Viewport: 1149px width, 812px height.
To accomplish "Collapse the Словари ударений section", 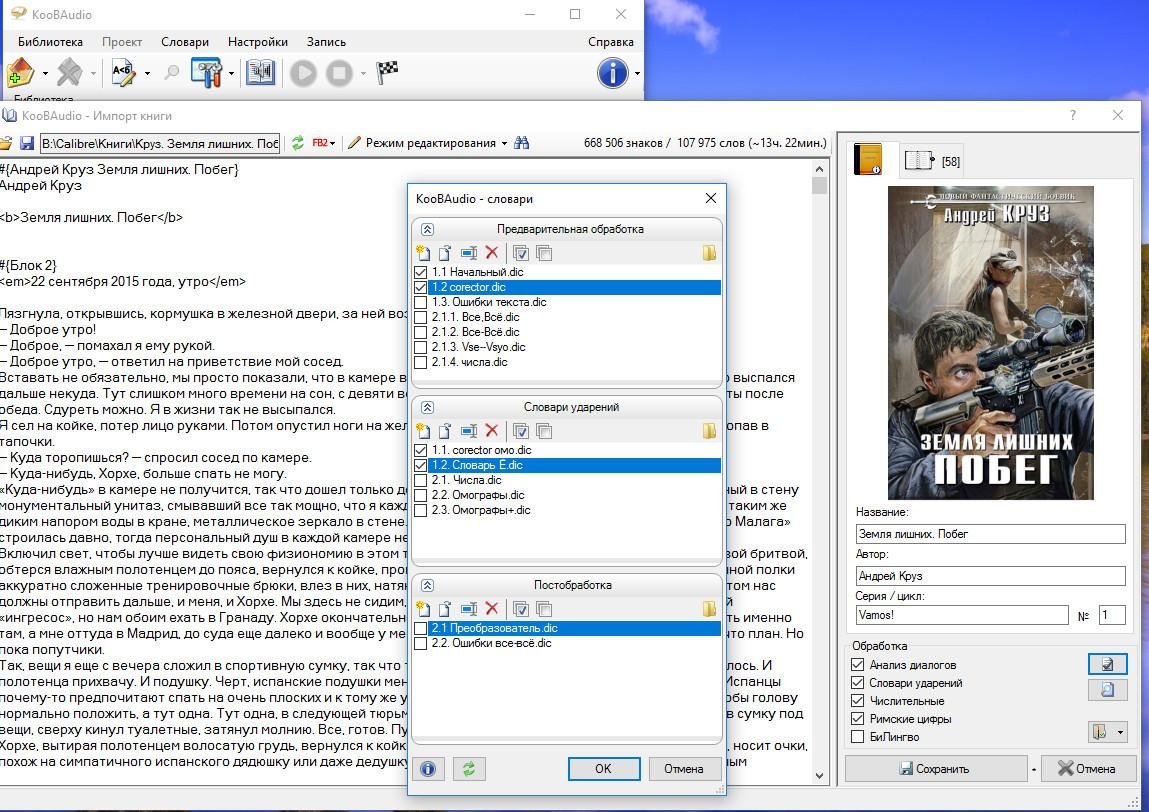I will 428,407.
